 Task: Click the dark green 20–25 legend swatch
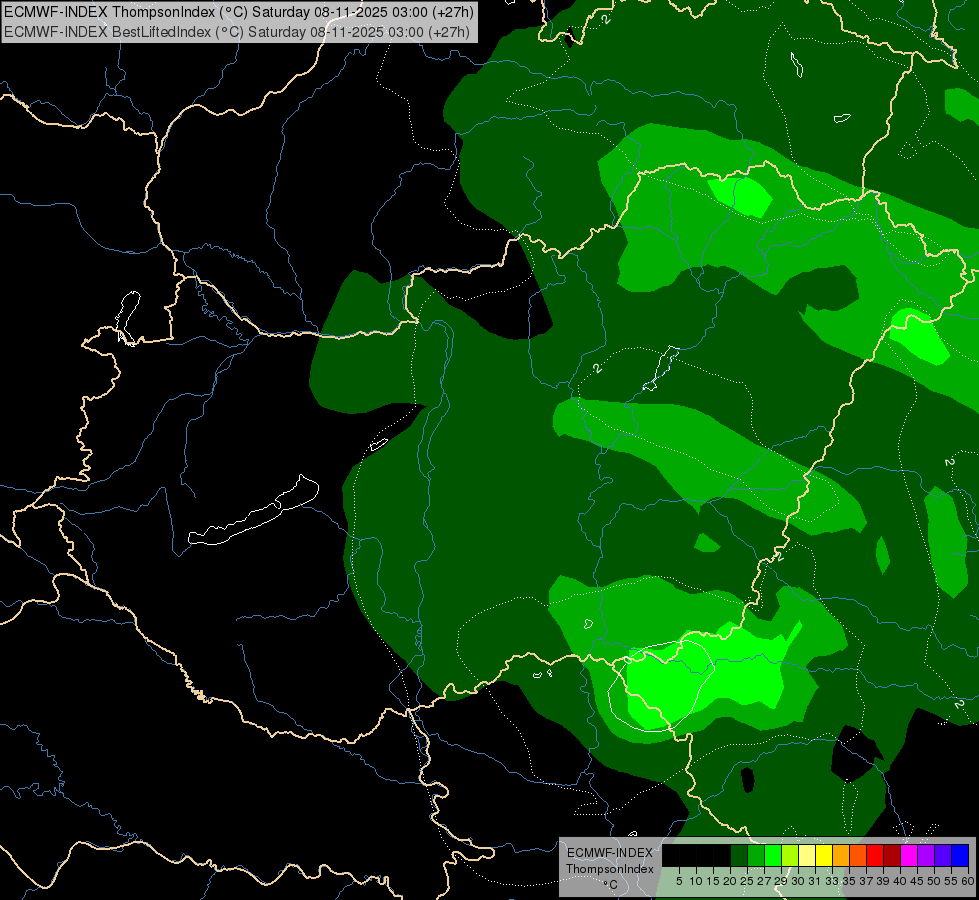click(739, 855)
